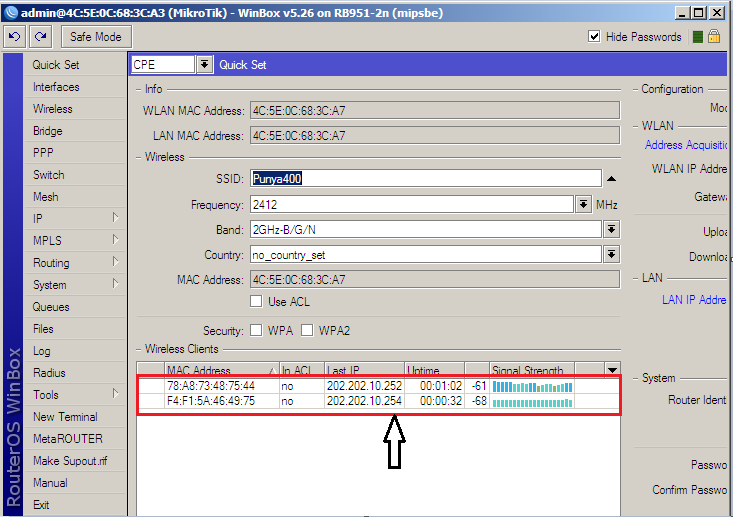Open the MetaROUTER menu
The height and width of the screenshot is (517, 733).
75,438
